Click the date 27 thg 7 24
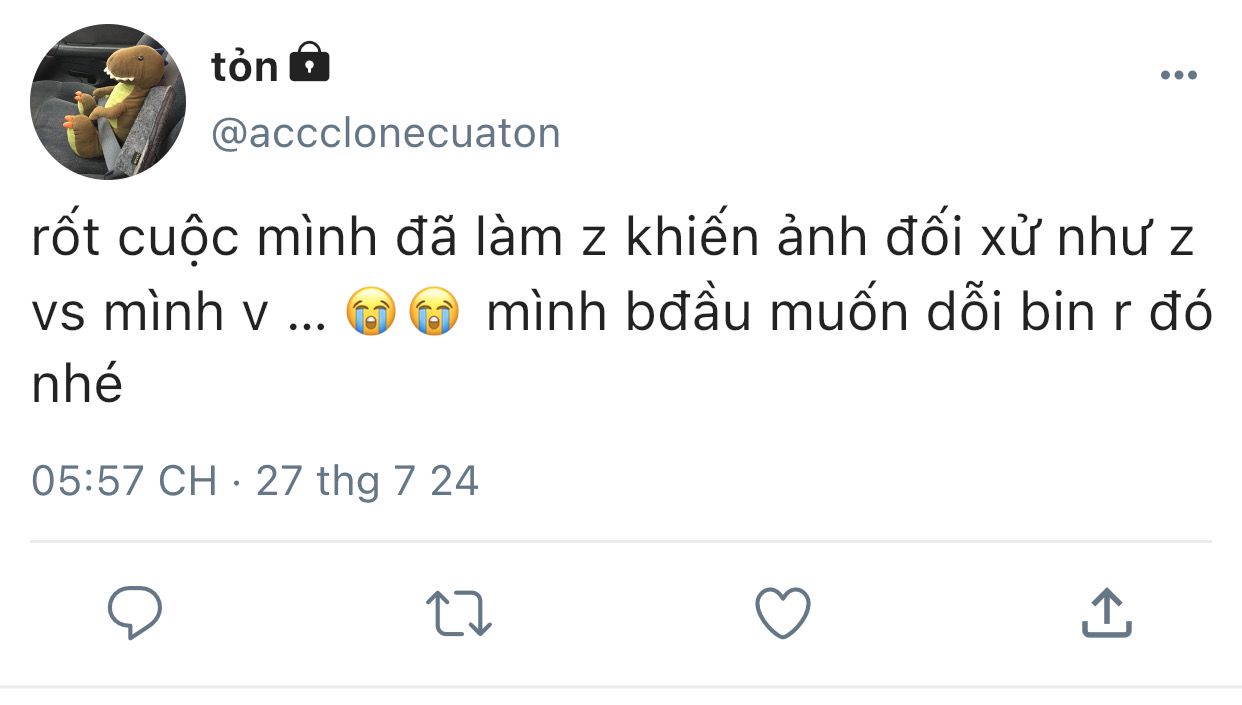The height and width of the screenshot is (705, 1242). click(367, 481)
